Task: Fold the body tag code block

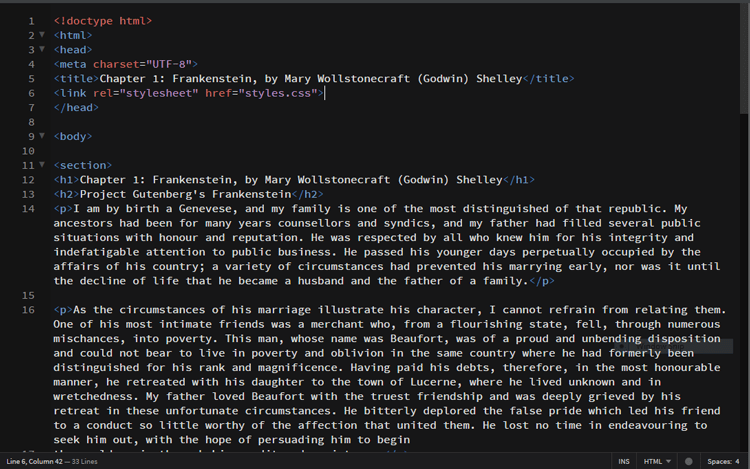Action: 42,136
